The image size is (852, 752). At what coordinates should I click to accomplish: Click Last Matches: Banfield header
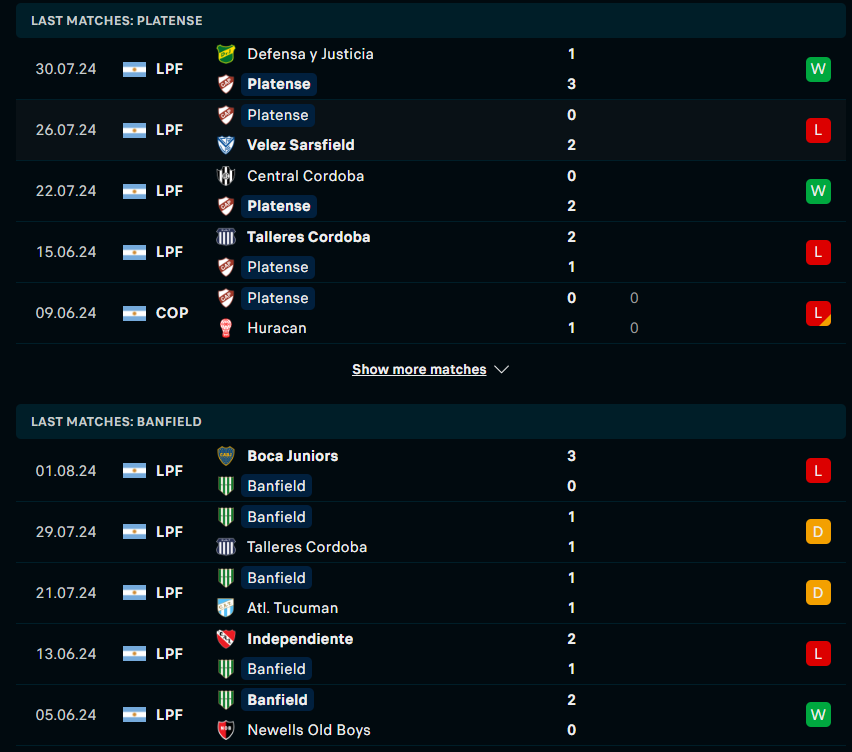point(116,422)
